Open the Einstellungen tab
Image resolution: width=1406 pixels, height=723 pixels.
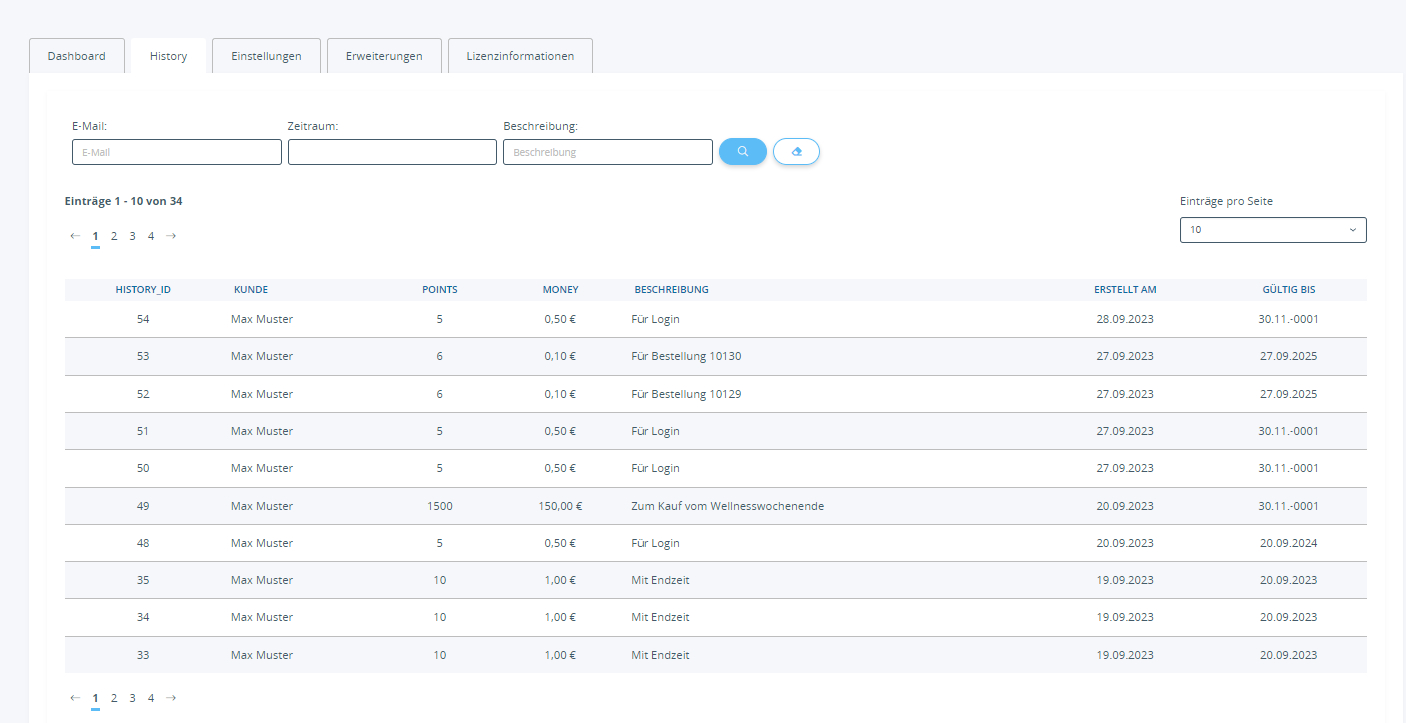pos(266,56)
